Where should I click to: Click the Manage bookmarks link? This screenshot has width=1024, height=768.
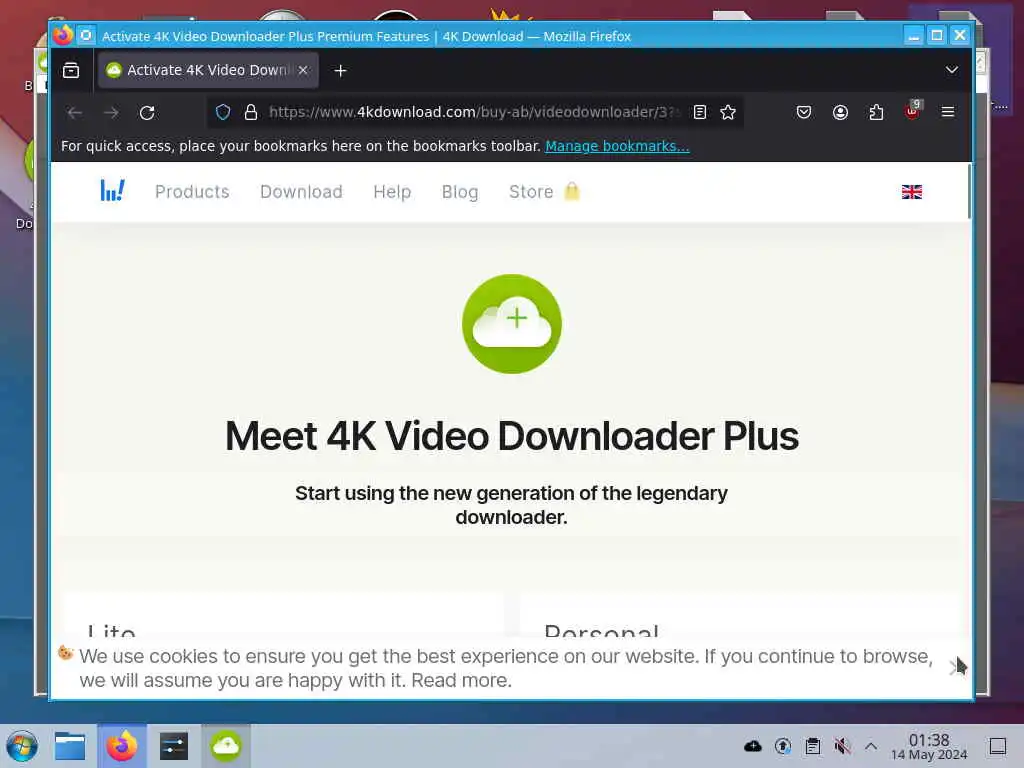click(x=617, y=146)
